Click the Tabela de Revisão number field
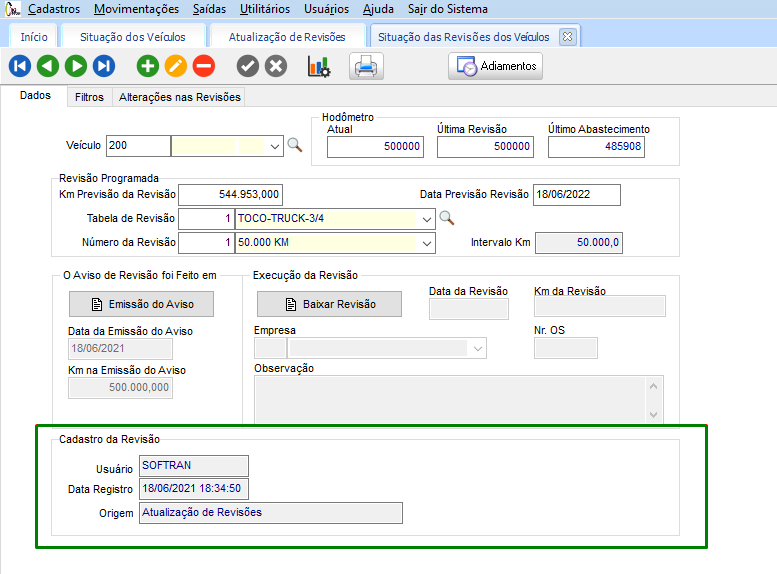This screenshot has width=777, height=574. [x=206, y=219]
